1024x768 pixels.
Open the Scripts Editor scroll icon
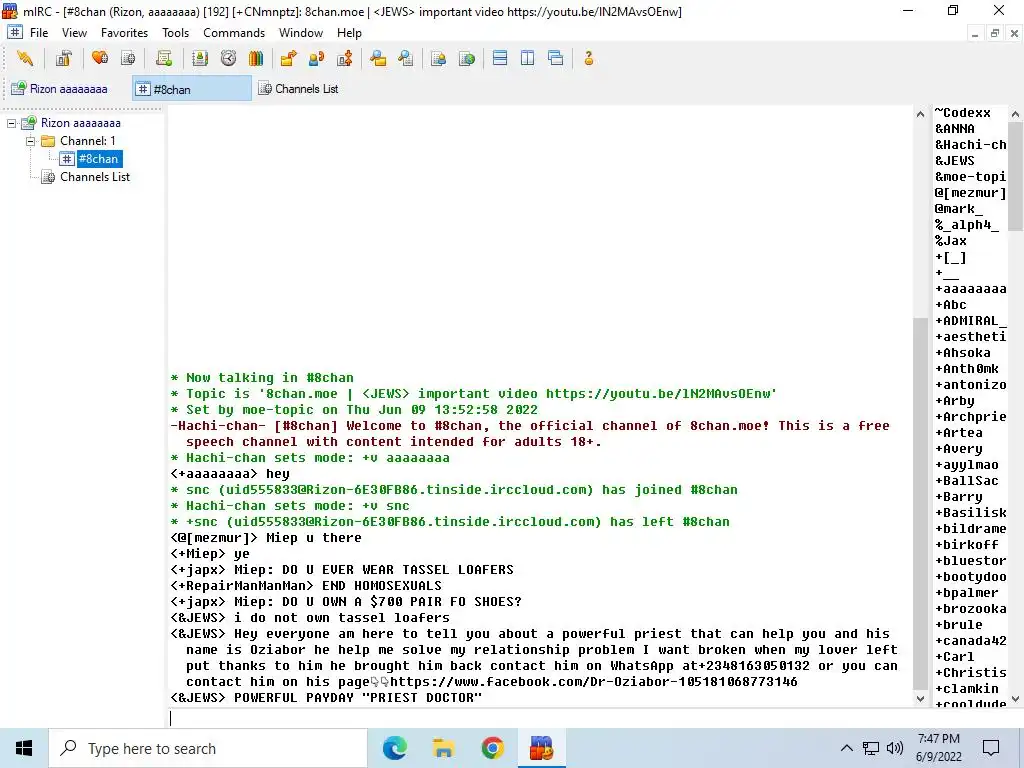coord(164,59)
